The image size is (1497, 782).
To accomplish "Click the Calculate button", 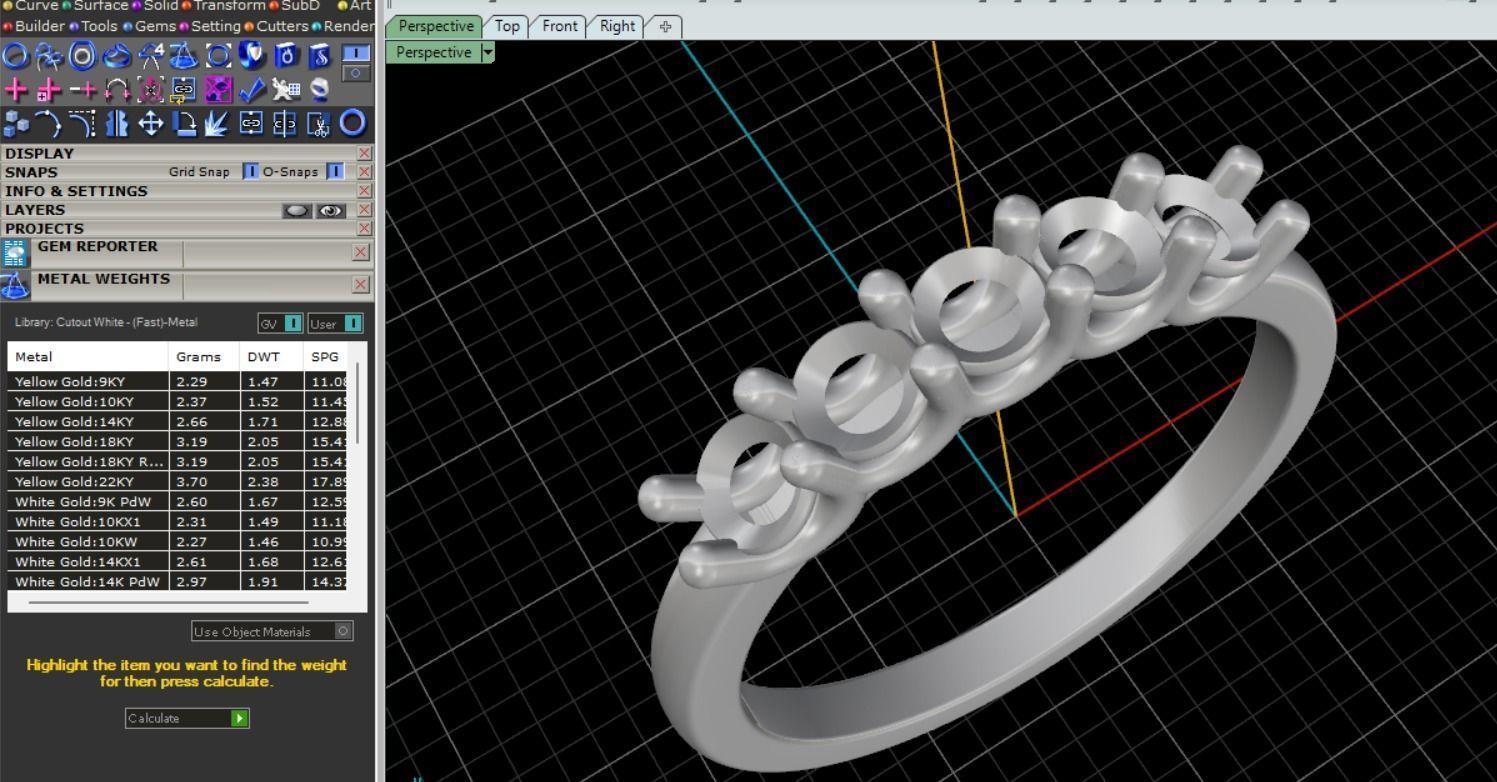I will tap(187, 718).
